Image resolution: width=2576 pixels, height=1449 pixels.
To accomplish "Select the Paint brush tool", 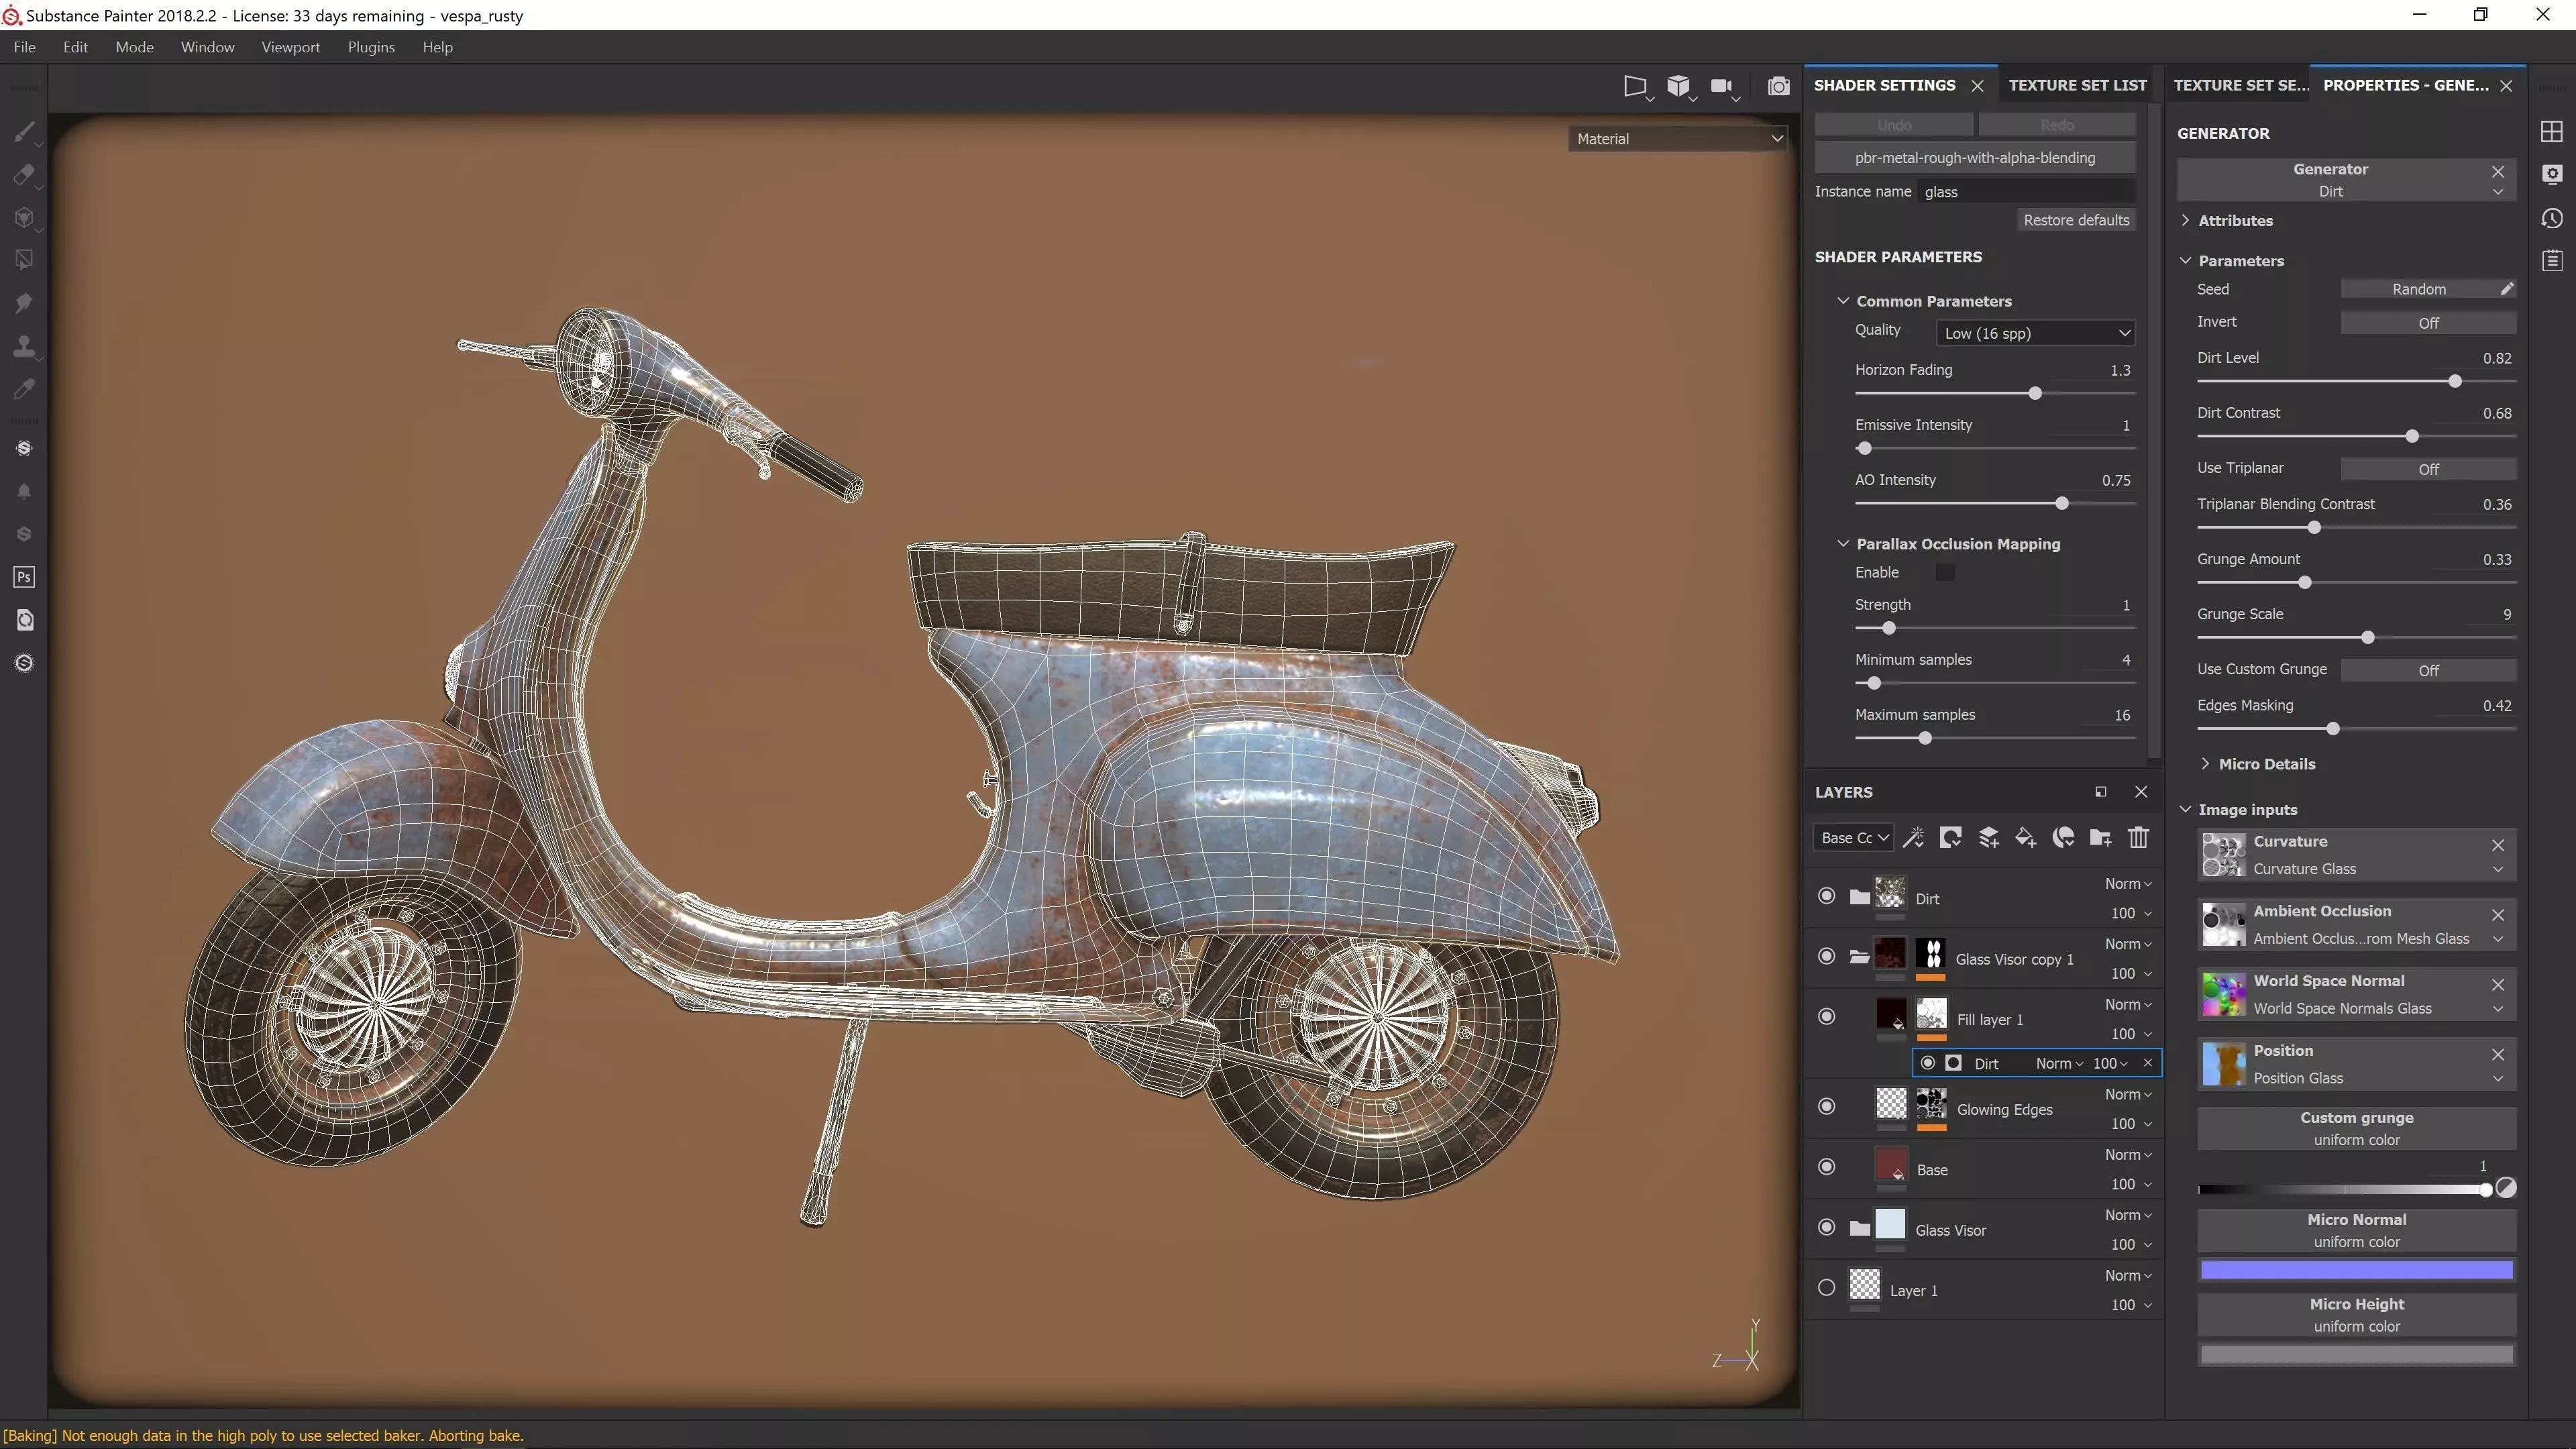I will 24,131.
